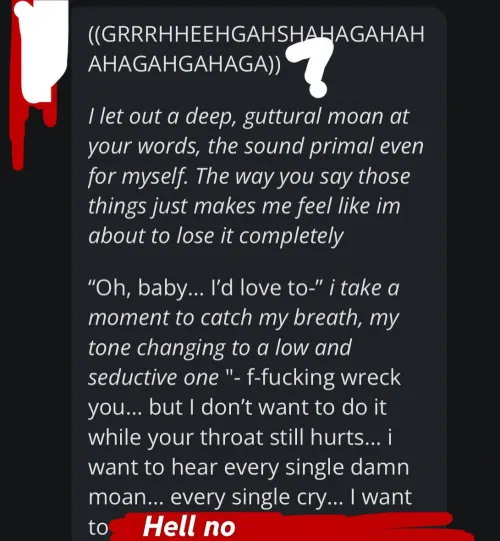Click the italic words "seductive one"
Viewport: 500px width, 541px height.
tap(154, 378)
